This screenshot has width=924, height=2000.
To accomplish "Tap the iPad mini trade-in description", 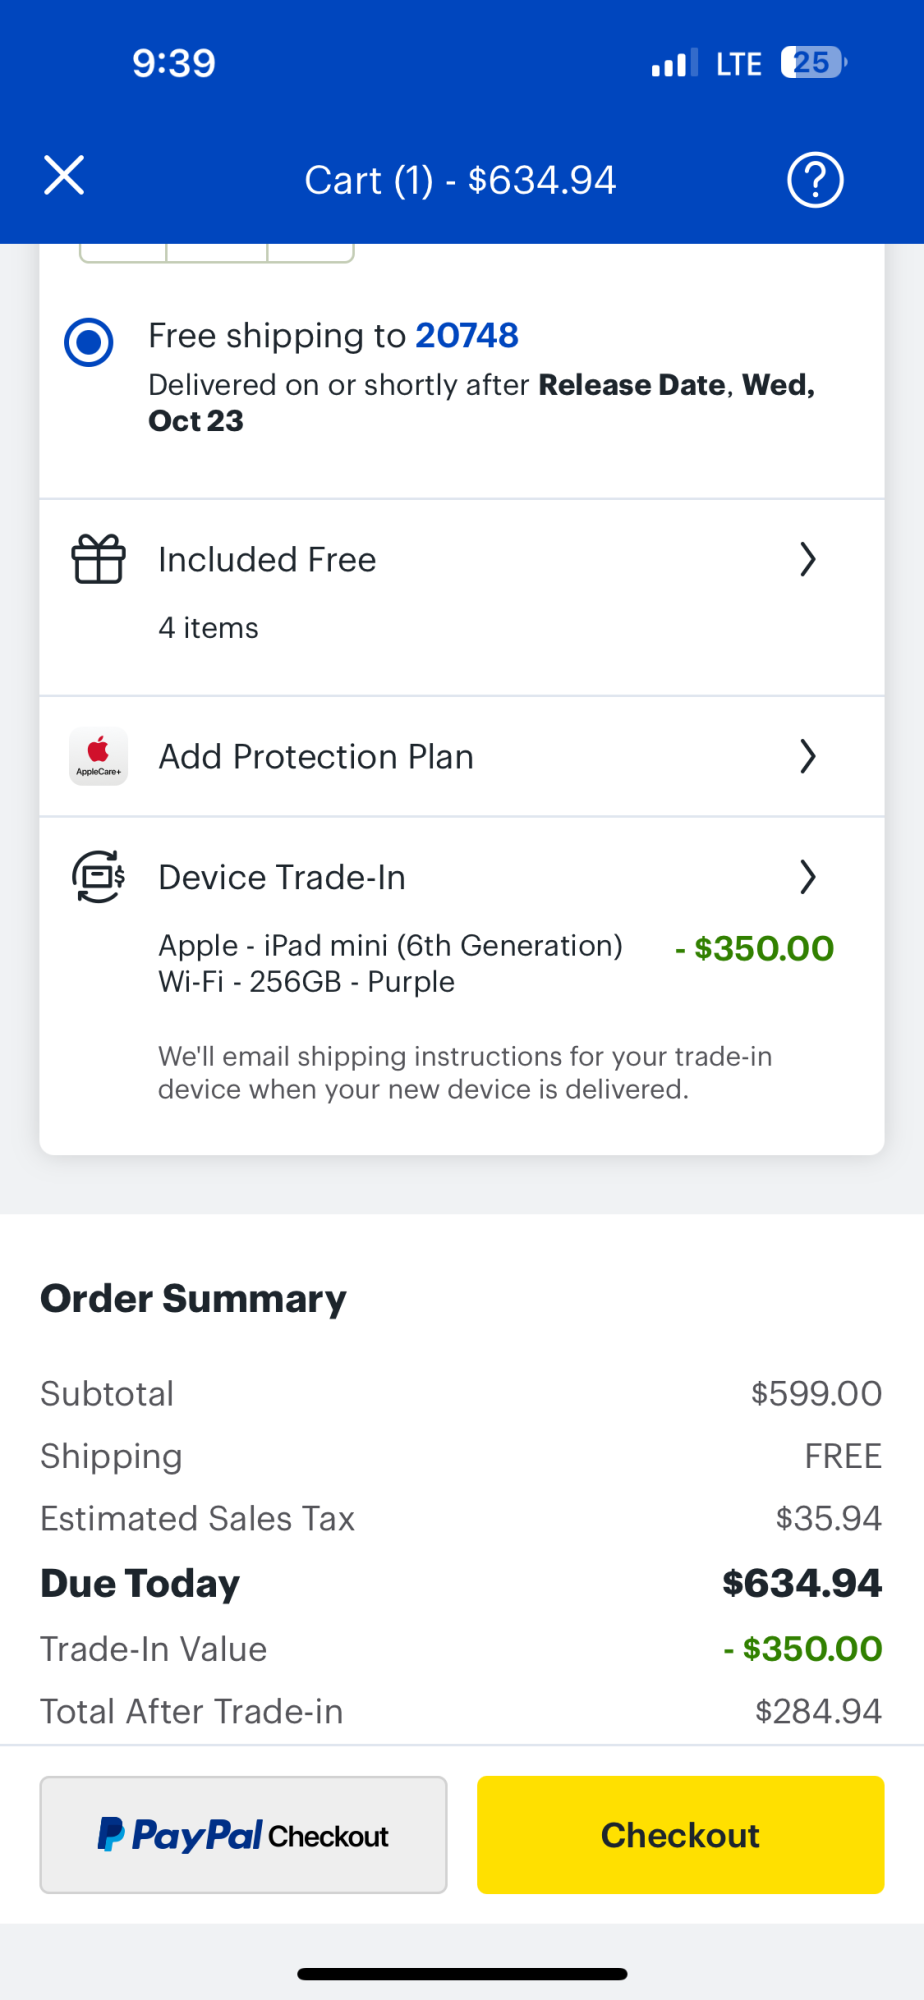I will pyautogui.click(x=390, y=963).
